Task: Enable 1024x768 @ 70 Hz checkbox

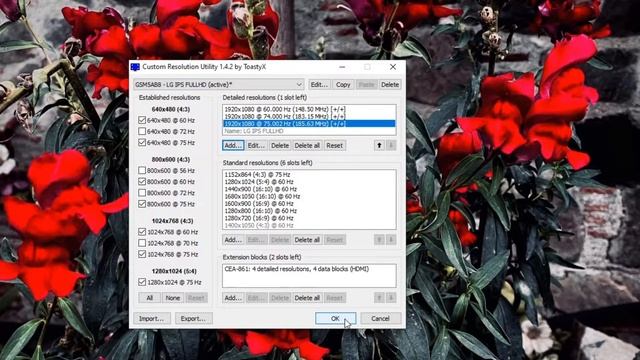Action: pyautogui.click(x=142, y=243)
